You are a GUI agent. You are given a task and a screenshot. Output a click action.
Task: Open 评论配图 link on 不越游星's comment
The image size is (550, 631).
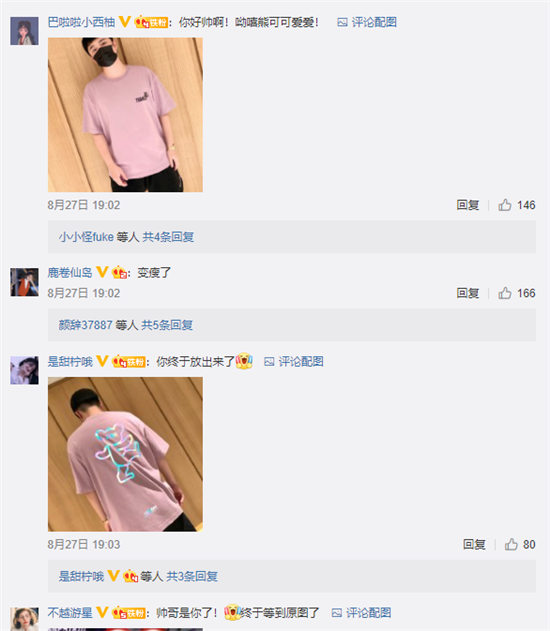[x=361, y=613]
